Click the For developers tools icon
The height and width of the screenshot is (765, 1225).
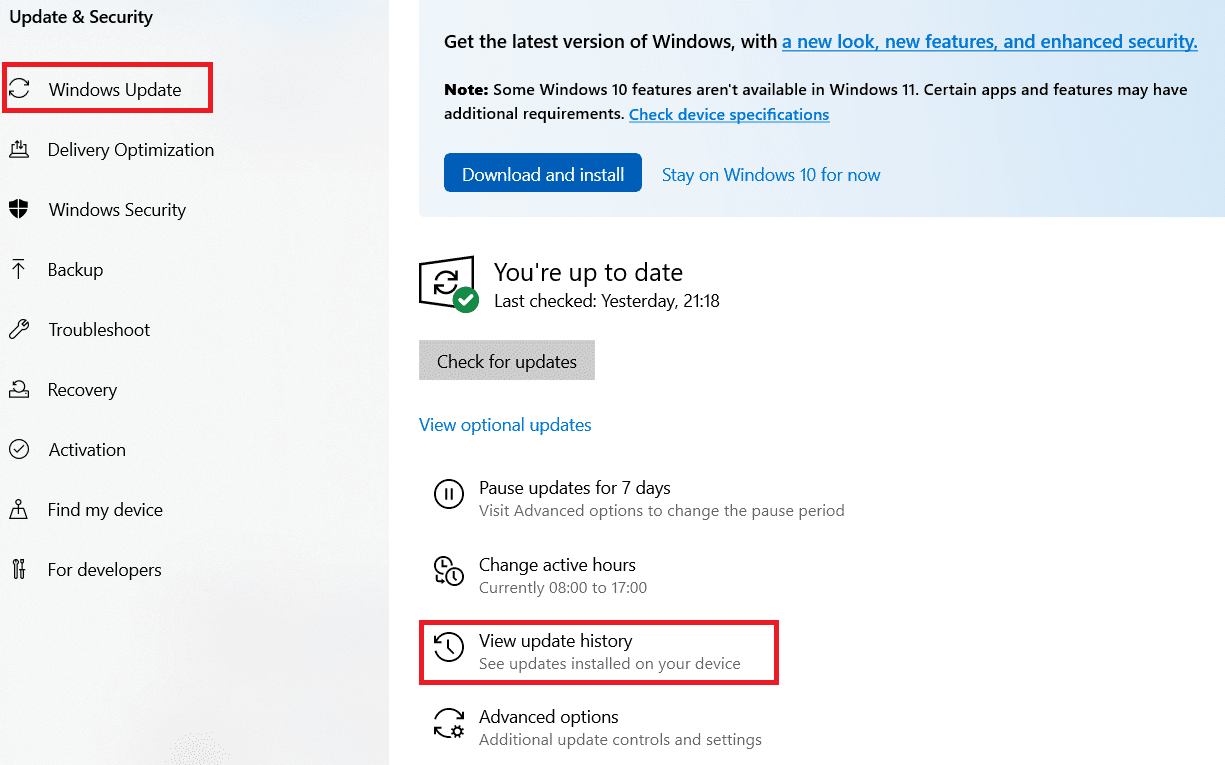pos(19,570)
